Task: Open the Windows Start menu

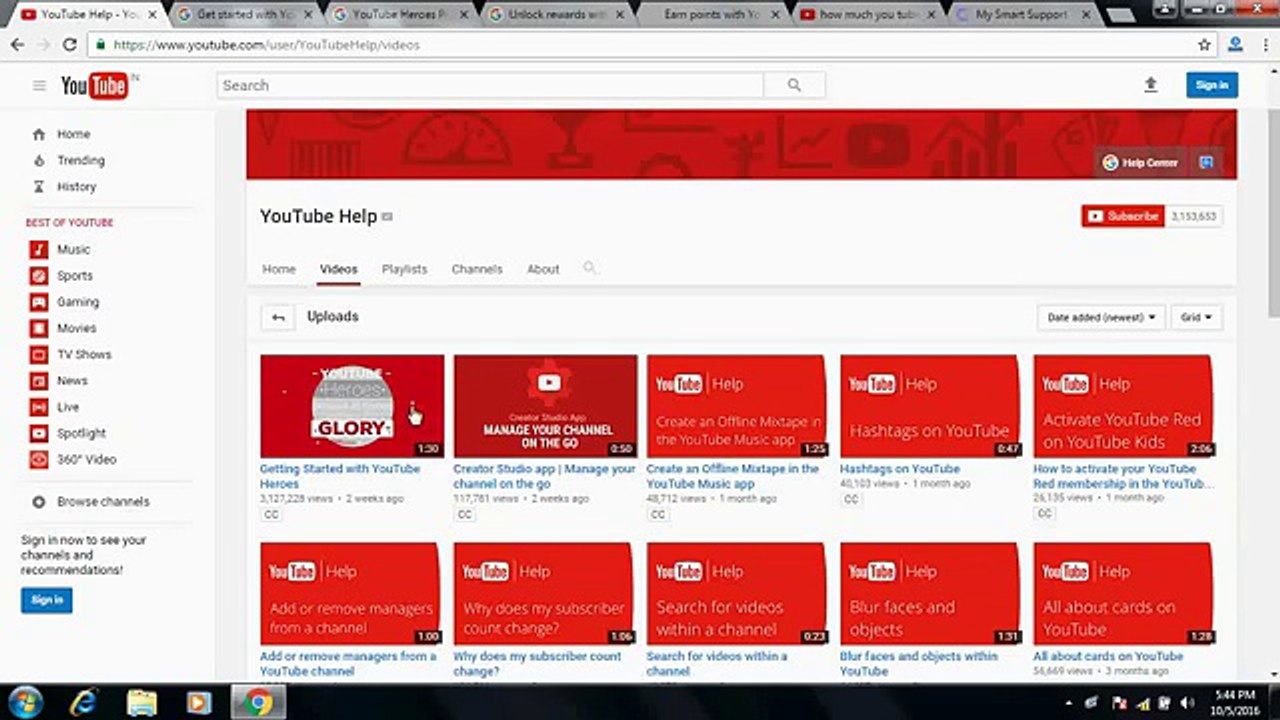Action: 24,702
